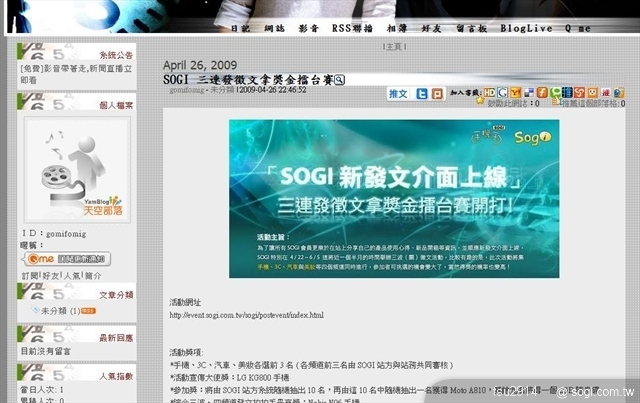The height and width of the screenshot is (403, 640).
Task: Open the 好友 menu item
Action: click(x=431, y=28)
